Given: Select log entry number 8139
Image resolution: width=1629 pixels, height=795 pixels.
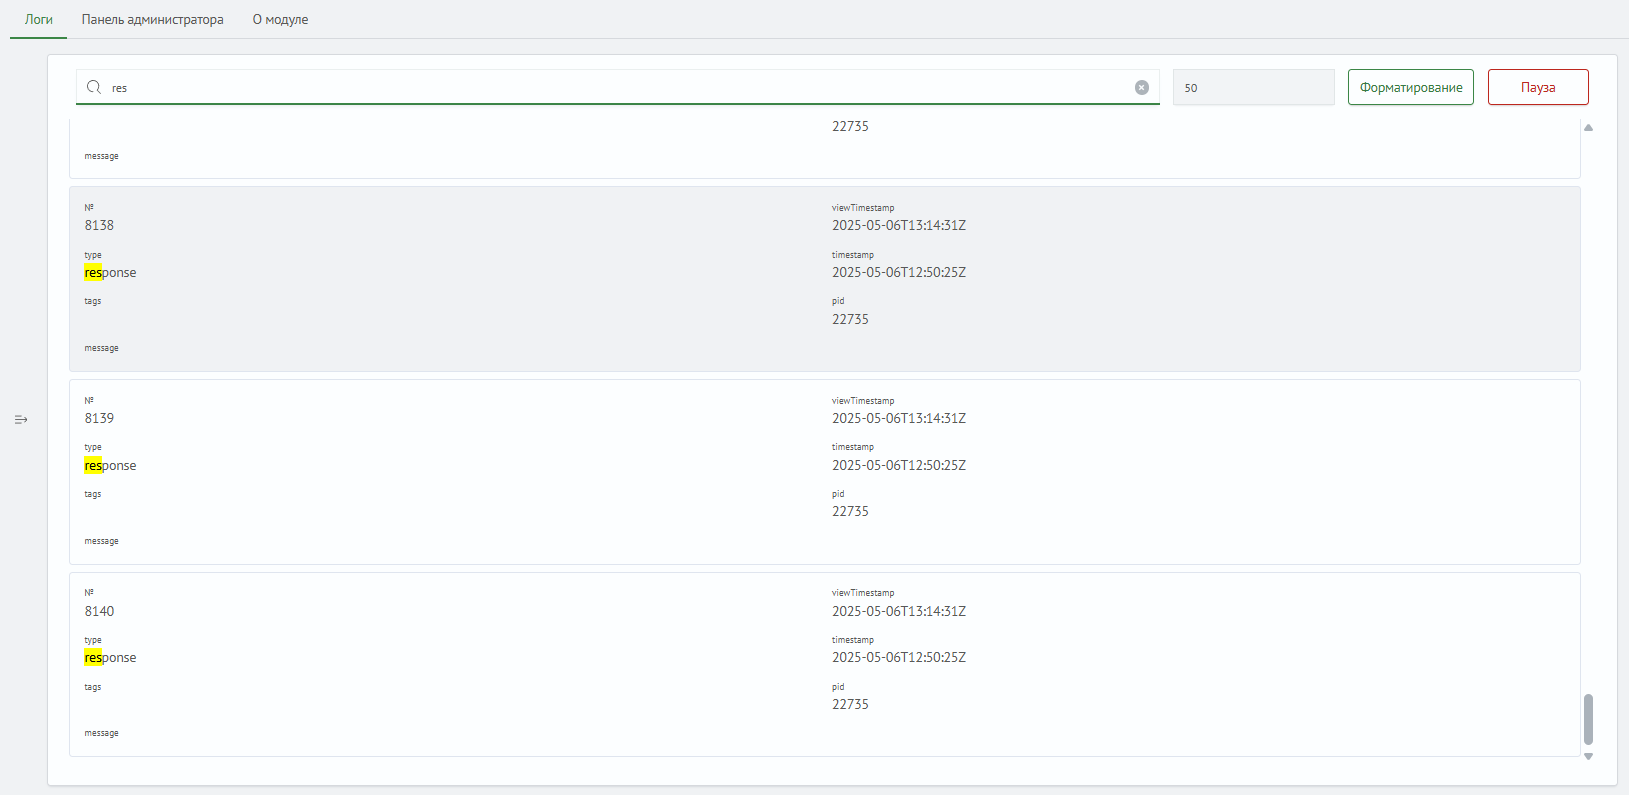Looking at the screenshot, I should coord(99,419).
